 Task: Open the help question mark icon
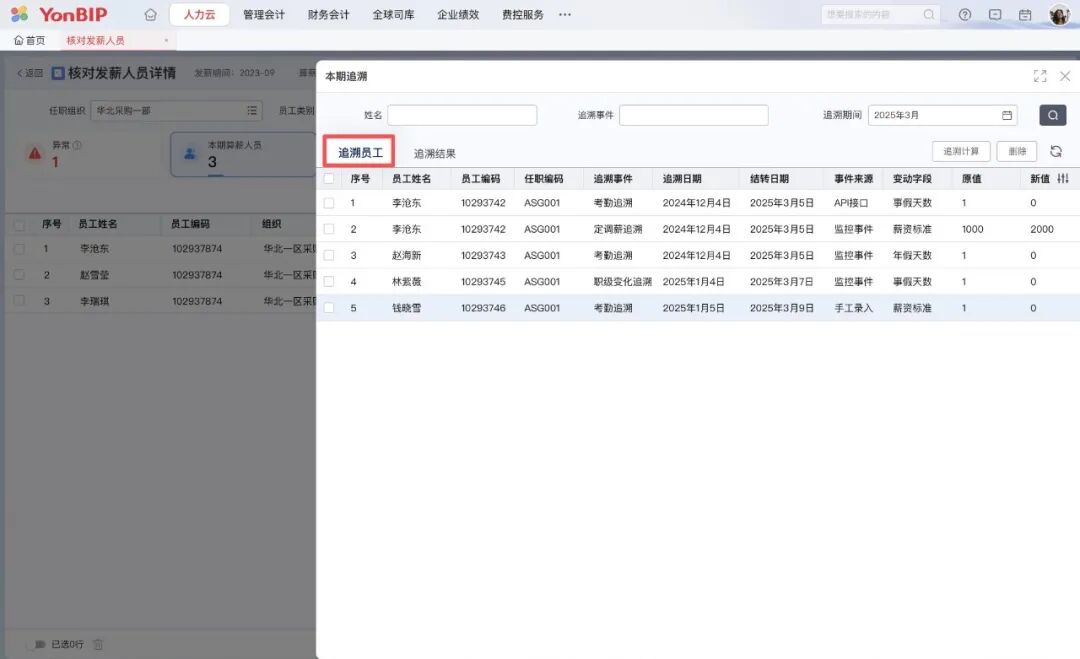coord(964,15)
